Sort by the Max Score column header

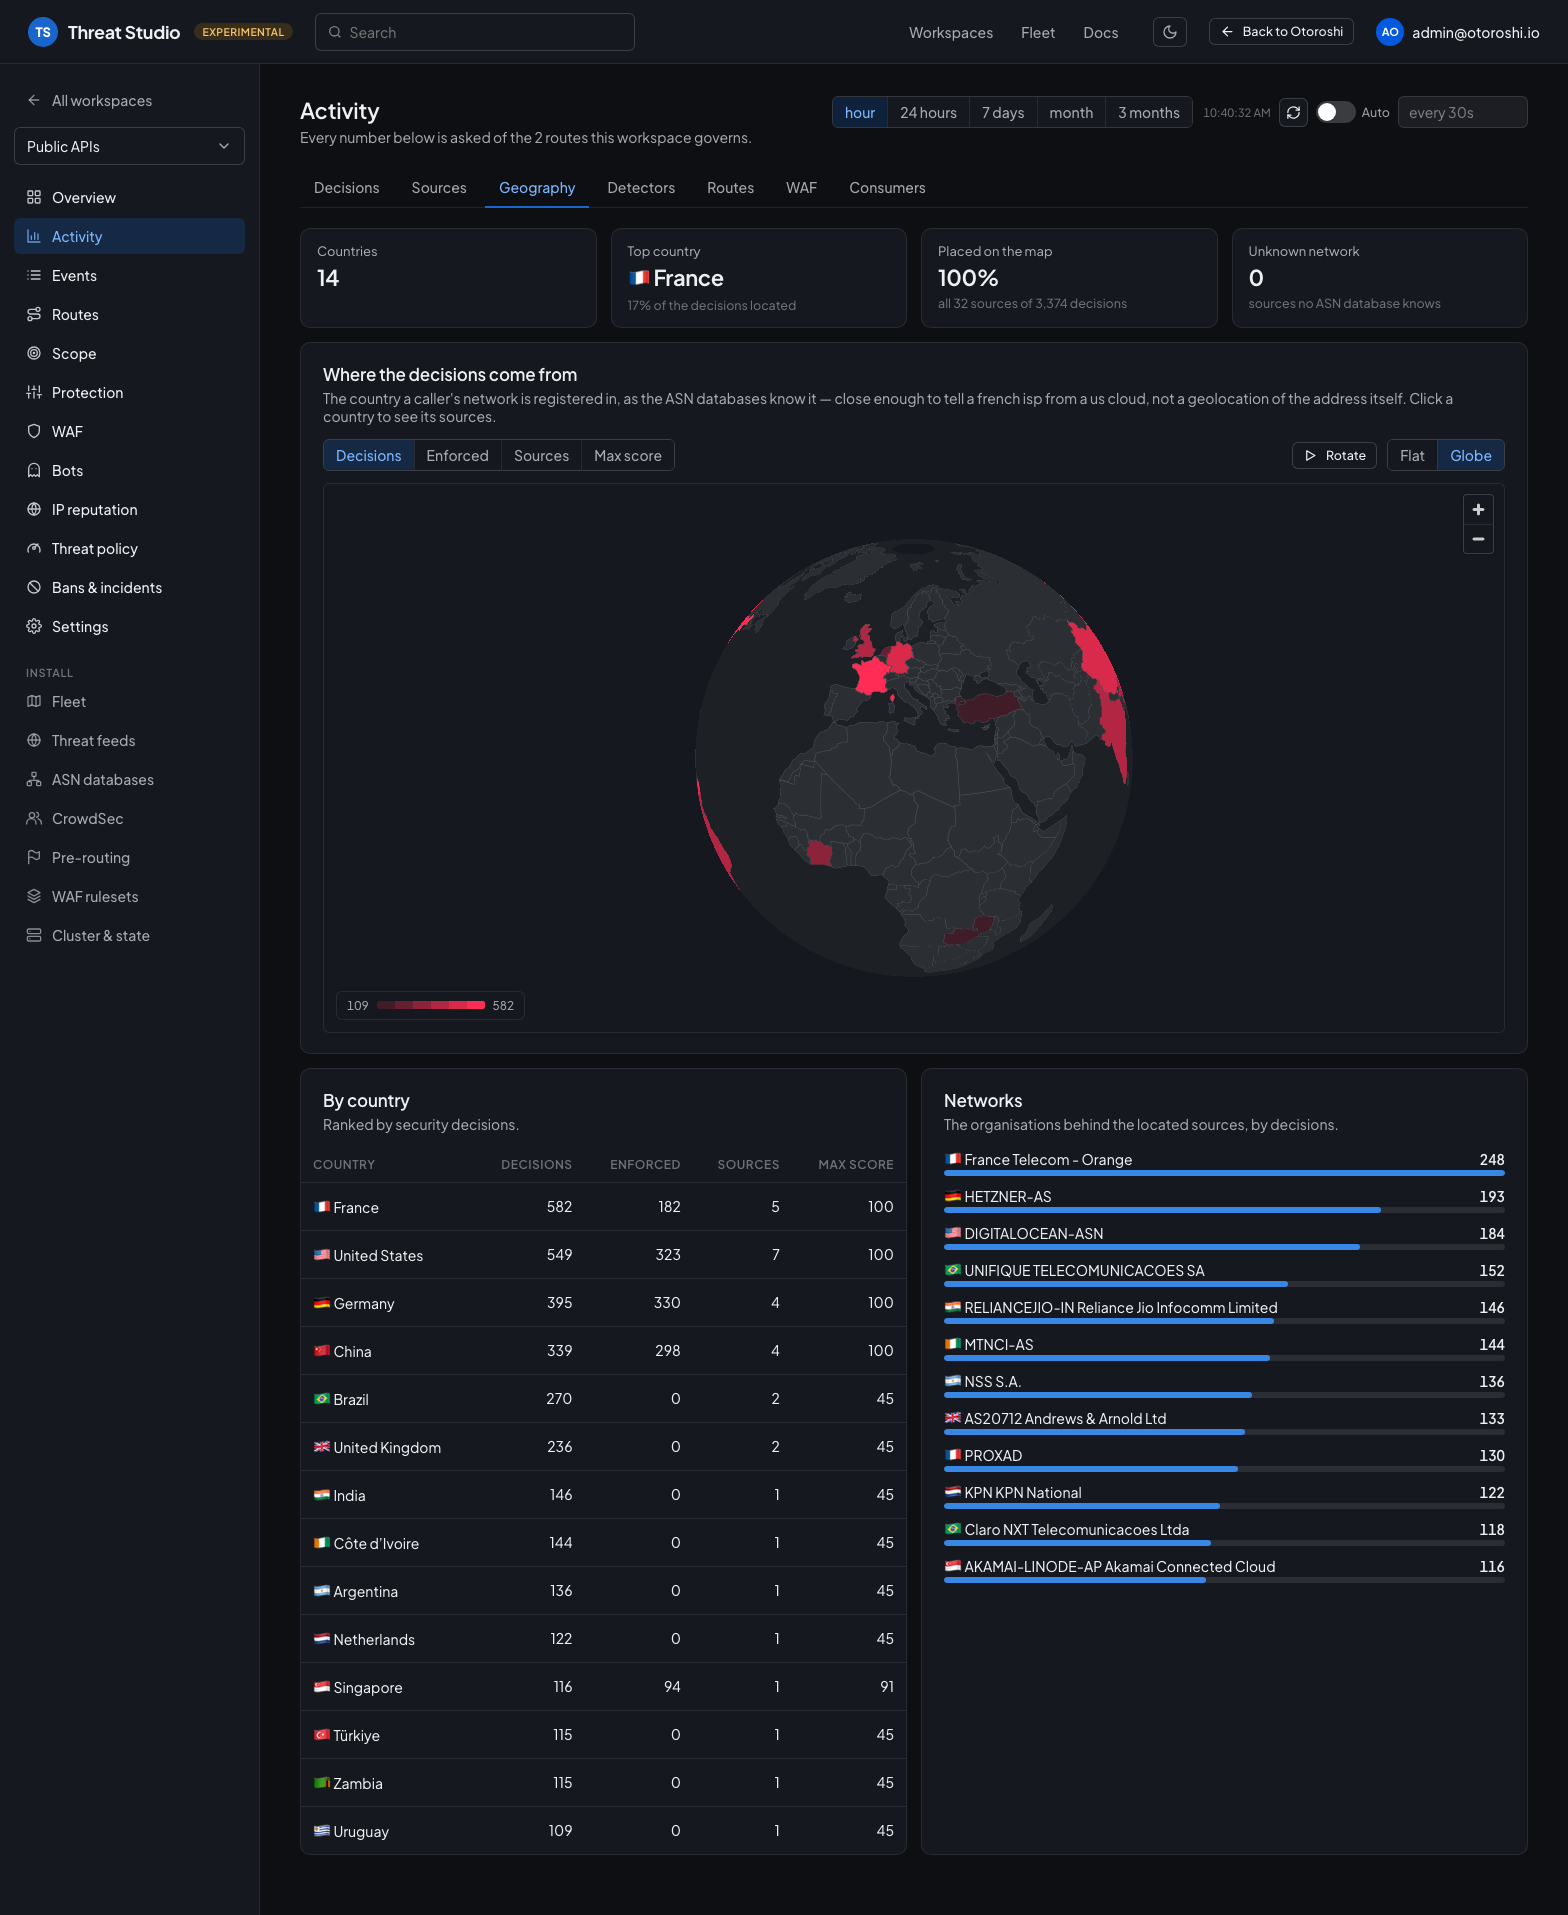click(856, 1165)
